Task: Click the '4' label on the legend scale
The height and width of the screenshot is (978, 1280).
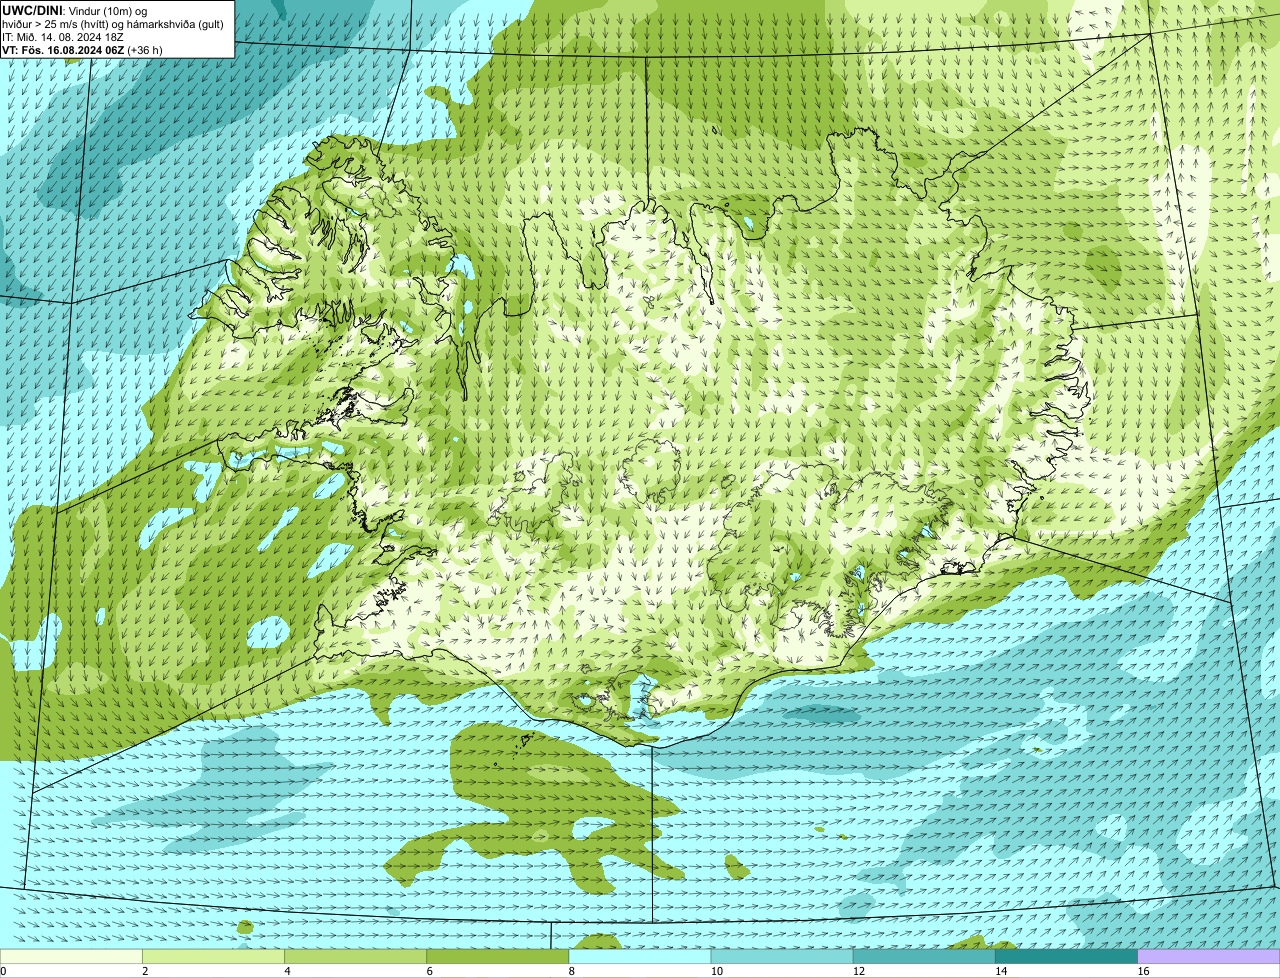Action: tap(287, 971)
